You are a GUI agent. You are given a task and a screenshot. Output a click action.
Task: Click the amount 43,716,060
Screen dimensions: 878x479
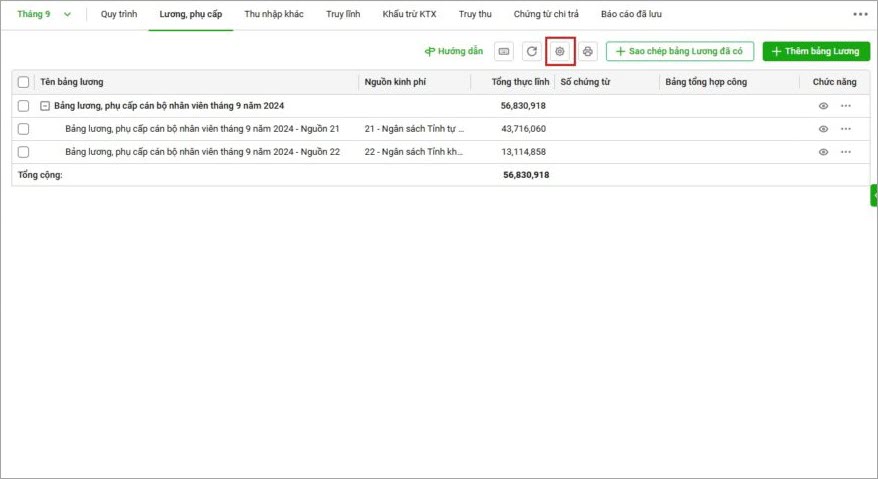click(x=524, y=129)
